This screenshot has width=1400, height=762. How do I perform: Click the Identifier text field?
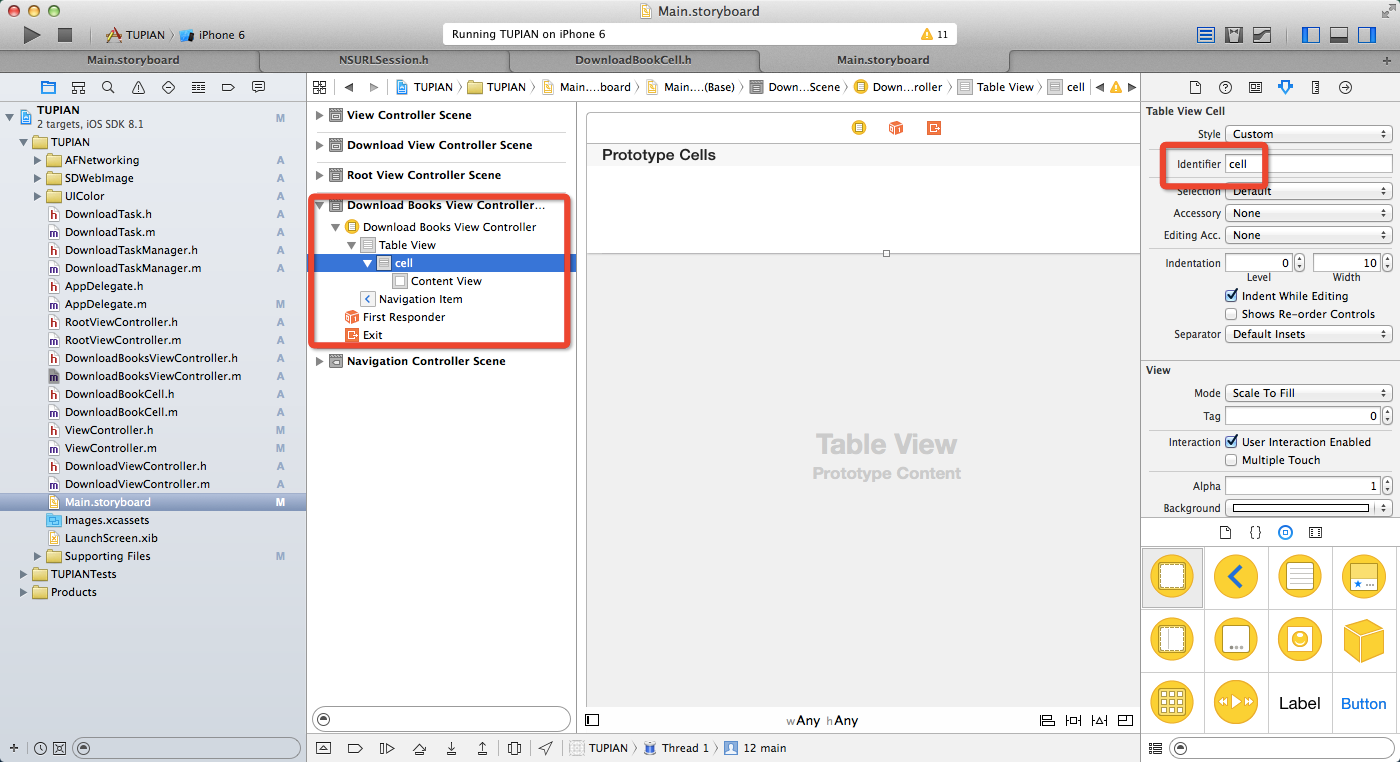tap(1309, 164)
